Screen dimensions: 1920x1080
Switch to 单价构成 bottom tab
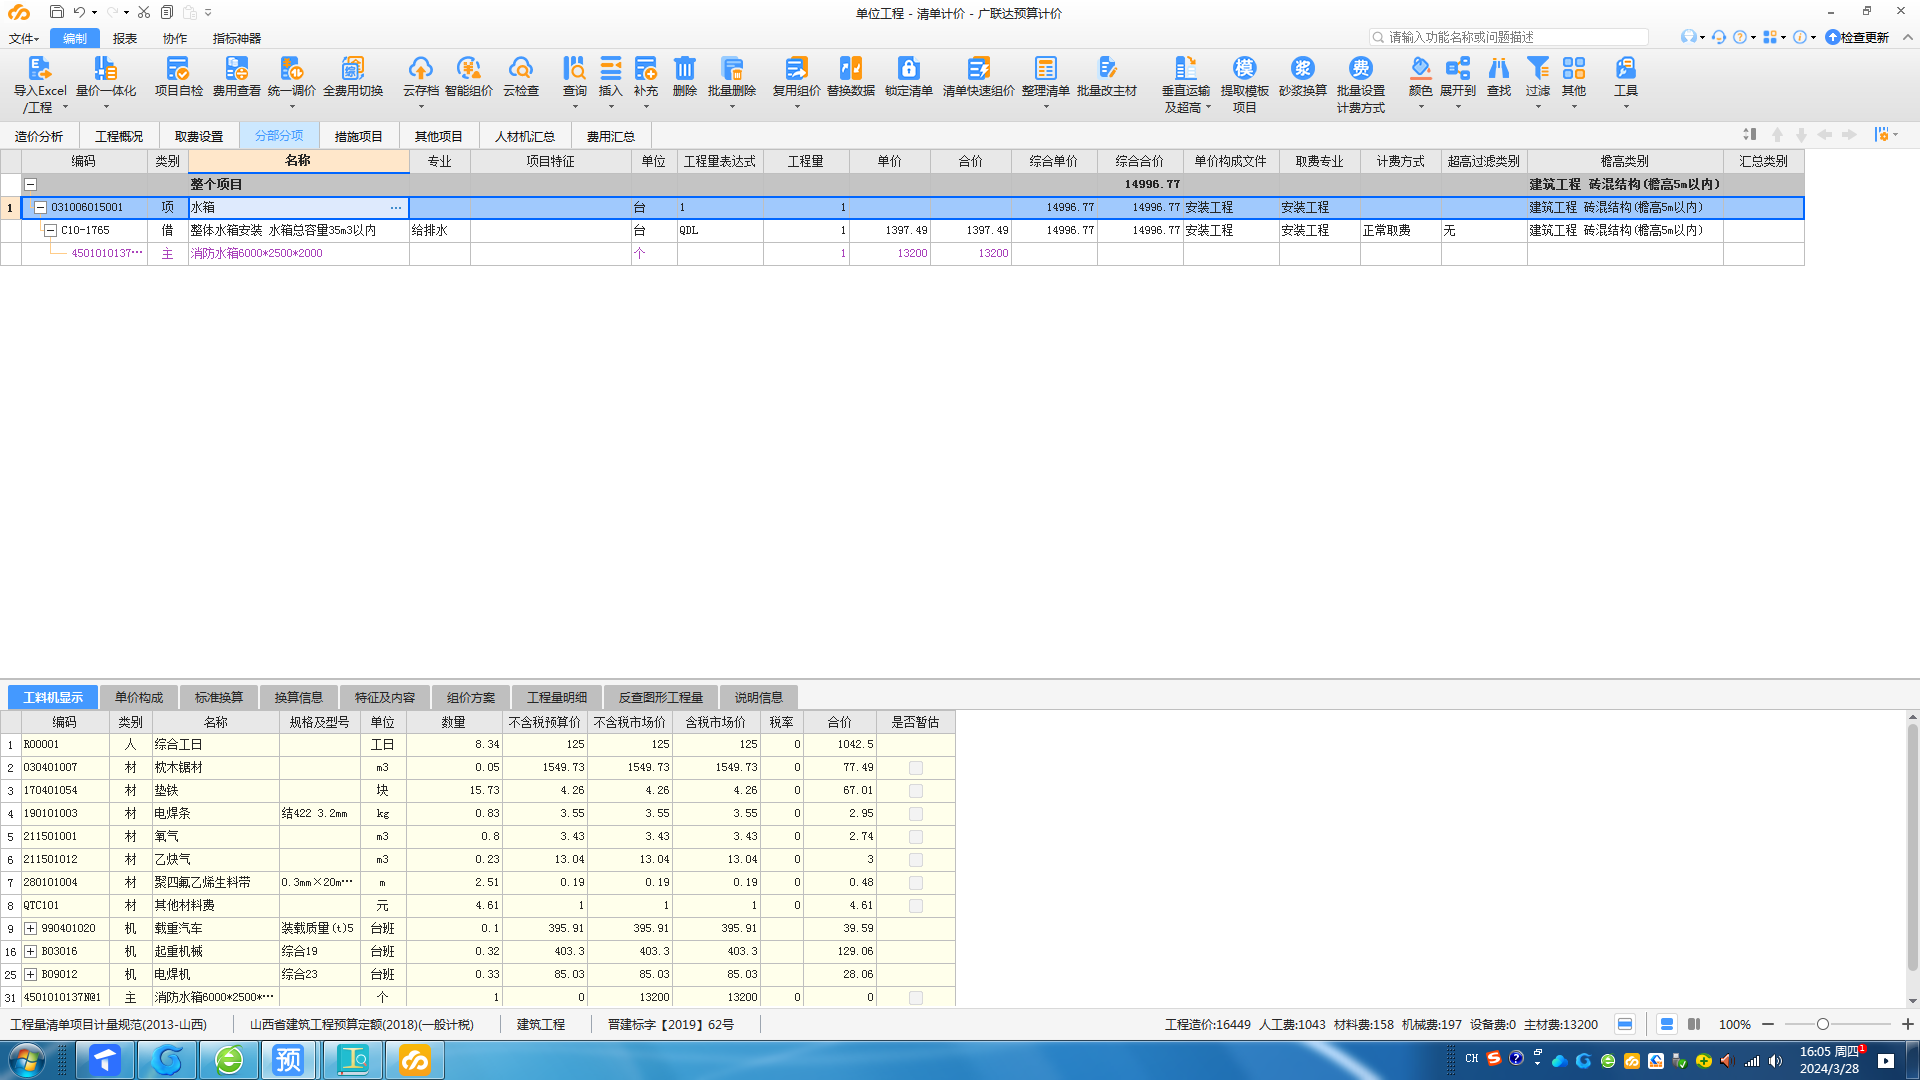(138, 698)
